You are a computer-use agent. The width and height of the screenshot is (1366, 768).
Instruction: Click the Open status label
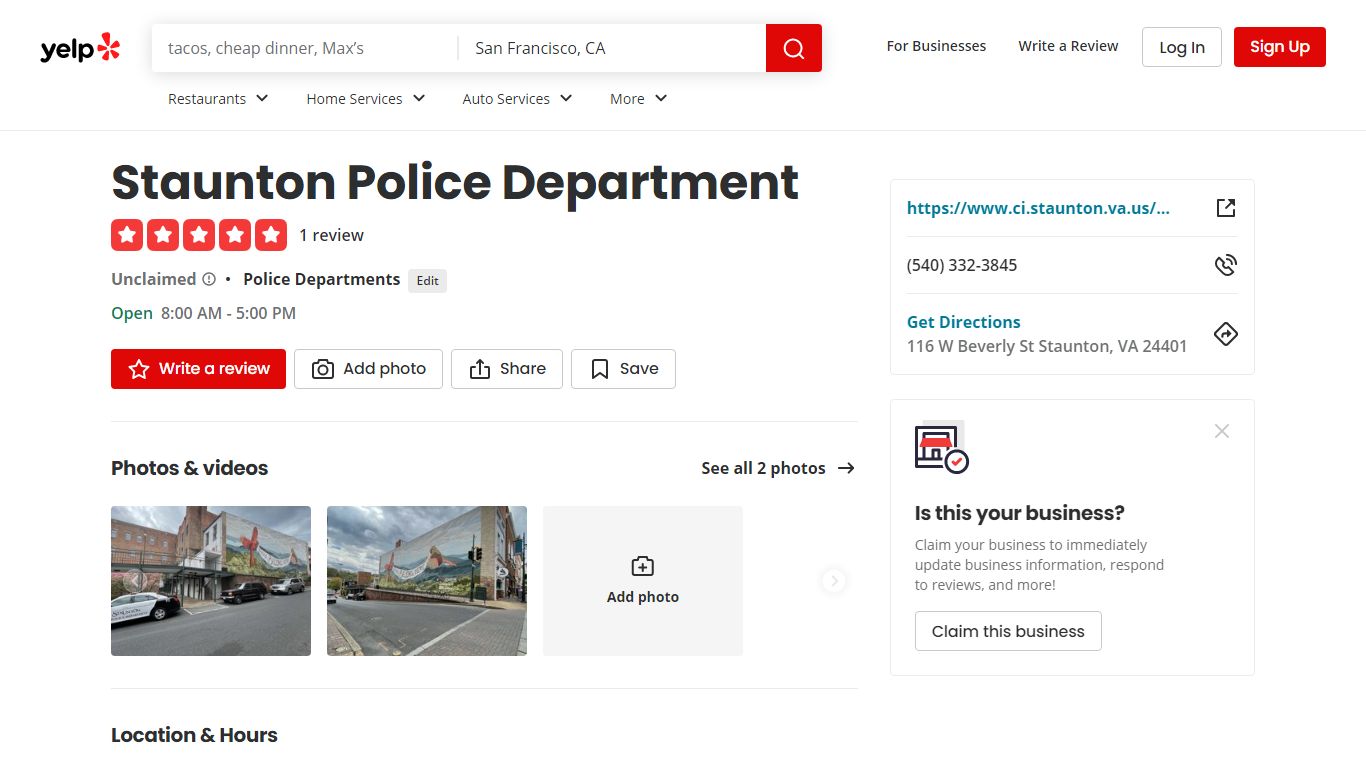[x=132, y=313]
